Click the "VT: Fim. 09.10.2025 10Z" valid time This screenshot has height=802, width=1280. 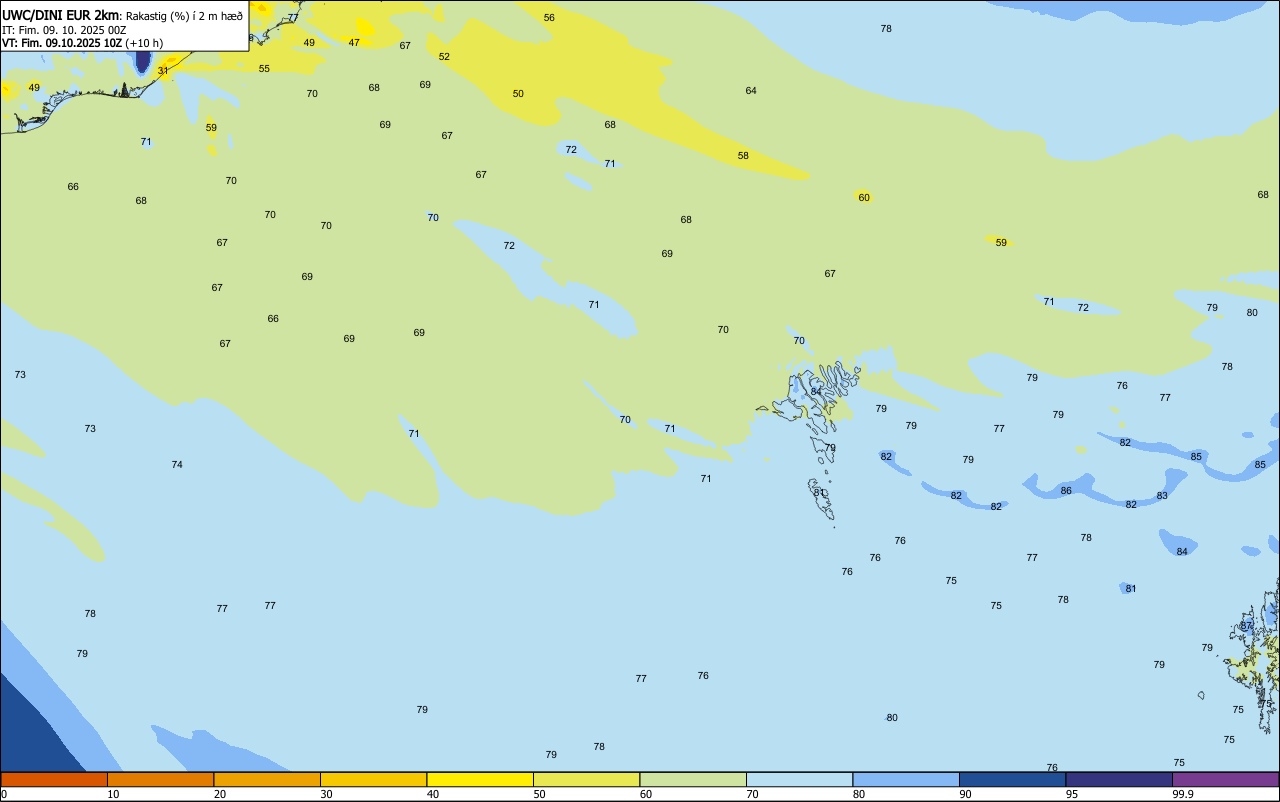62,43
